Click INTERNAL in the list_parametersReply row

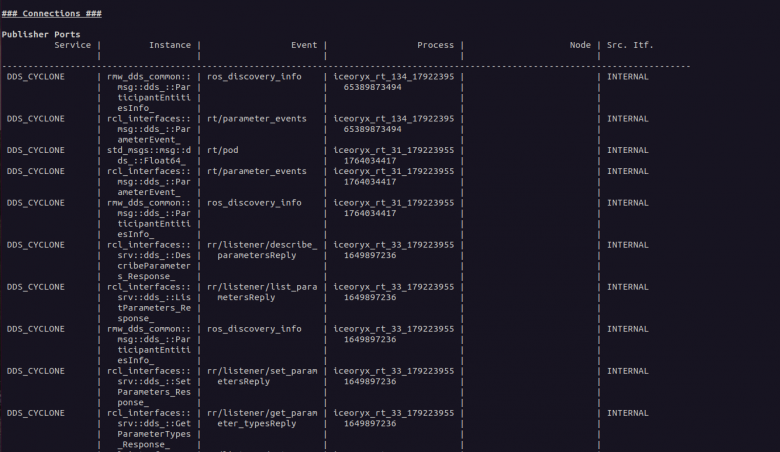[628, 287]
